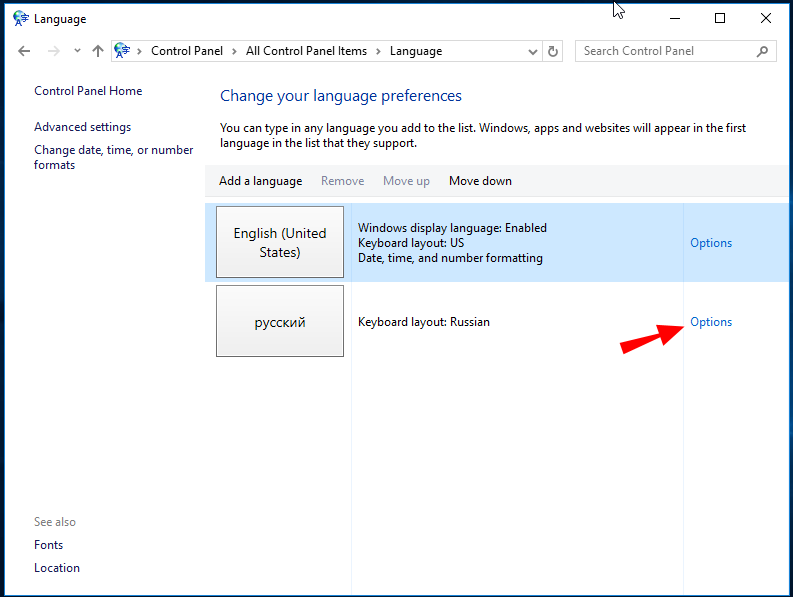
Task: Click 'Windows display language: Enabled' text
Action: click(x=452, y=228)
